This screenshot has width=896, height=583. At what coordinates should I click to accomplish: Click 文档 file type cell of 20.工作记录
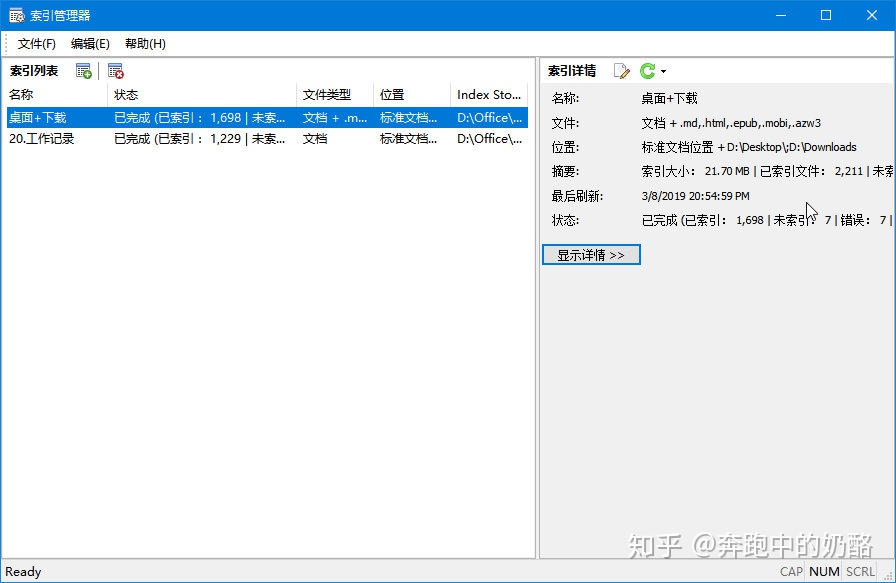tap(315, 139)
